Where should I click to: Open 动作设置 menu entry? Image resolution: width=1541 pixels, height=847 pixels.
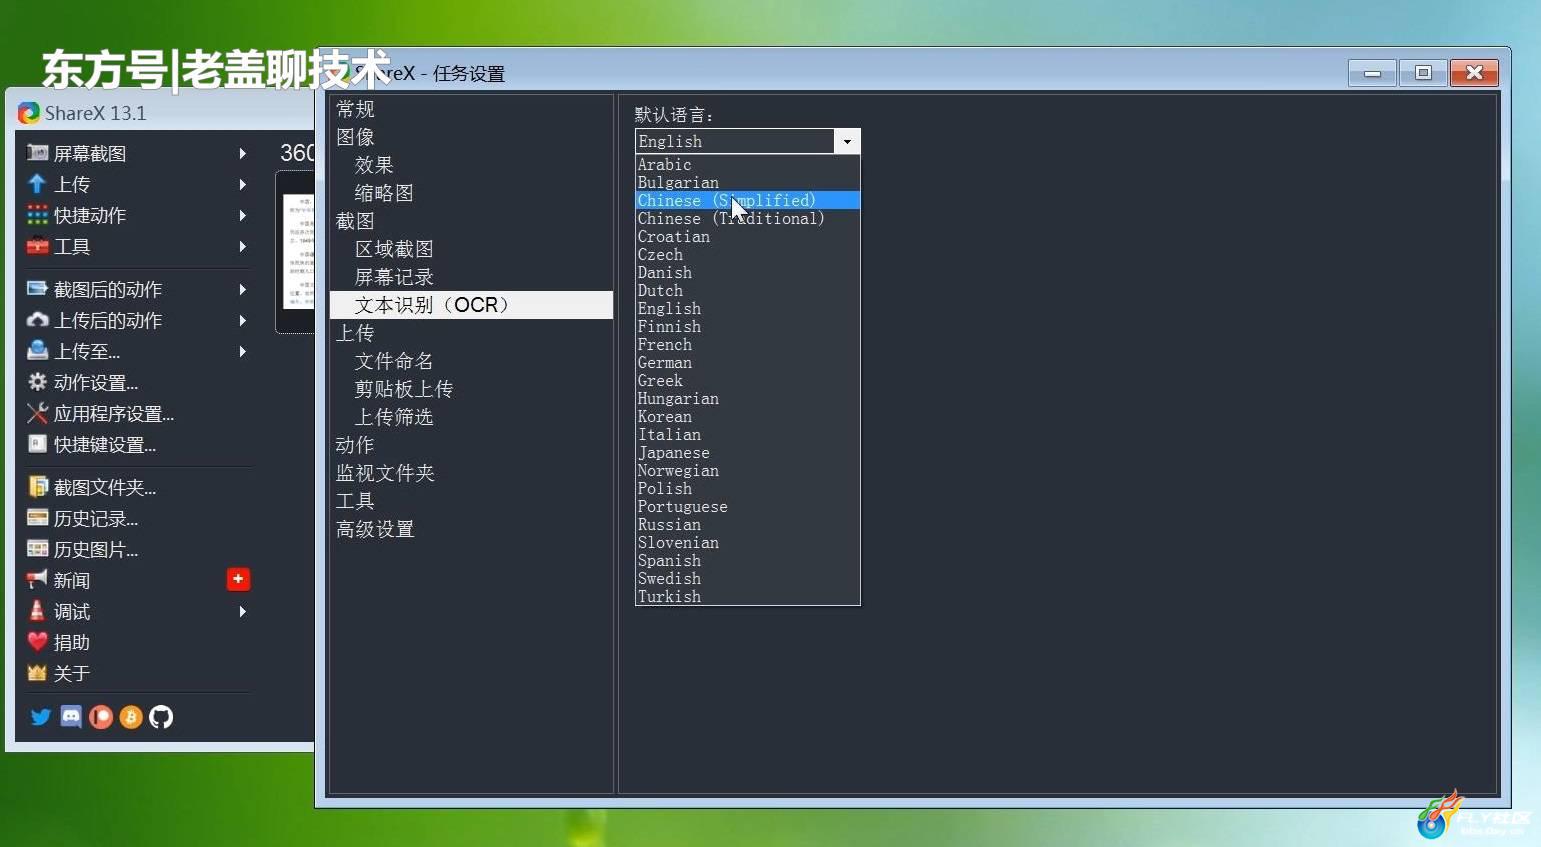click(x=96, y=382)
